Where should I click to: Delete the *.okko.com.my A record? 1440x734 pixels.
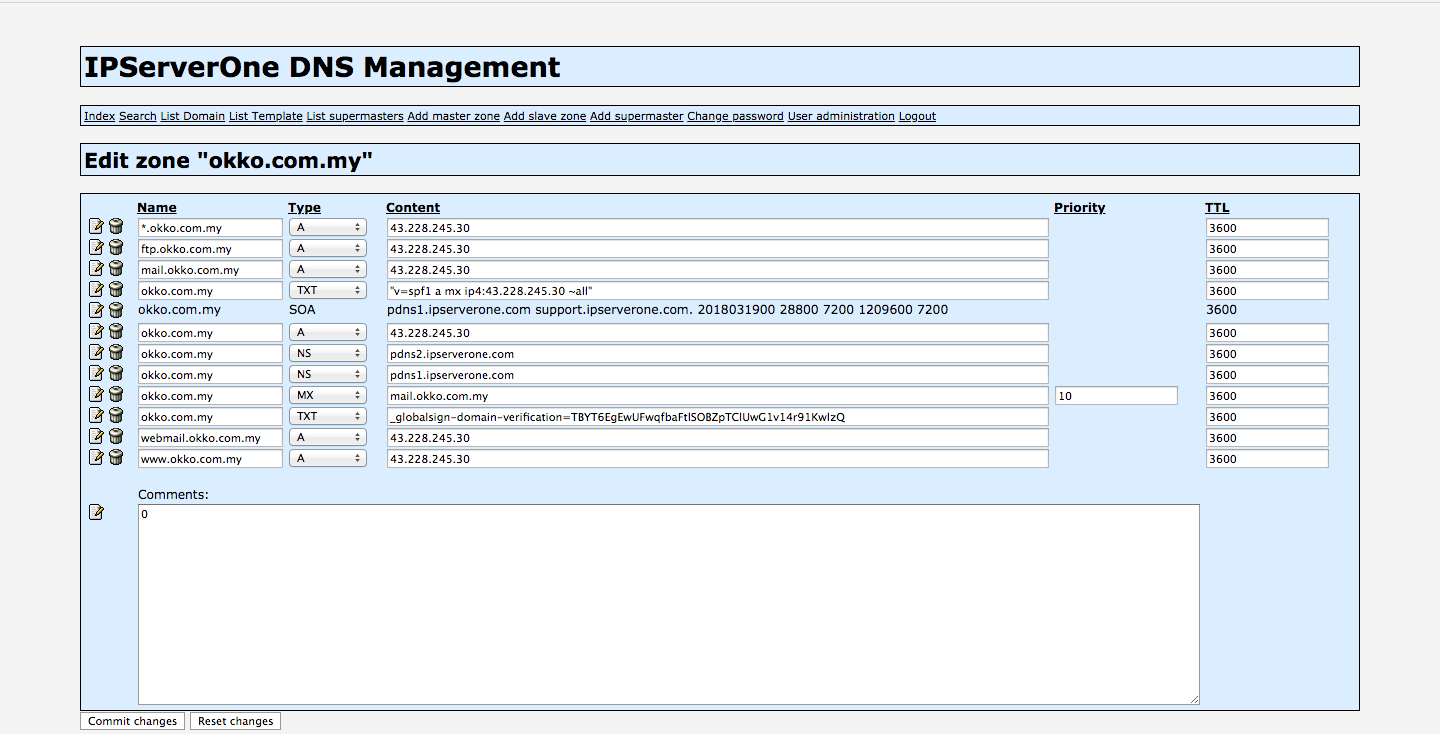tap(116, 227)
